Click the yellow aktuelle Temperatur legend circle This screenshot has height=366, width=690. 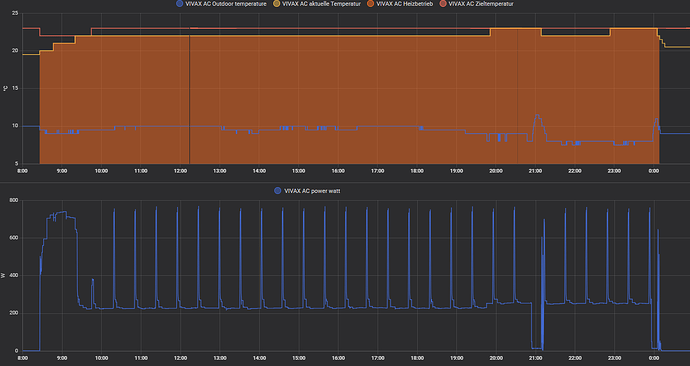pos(276,4)
